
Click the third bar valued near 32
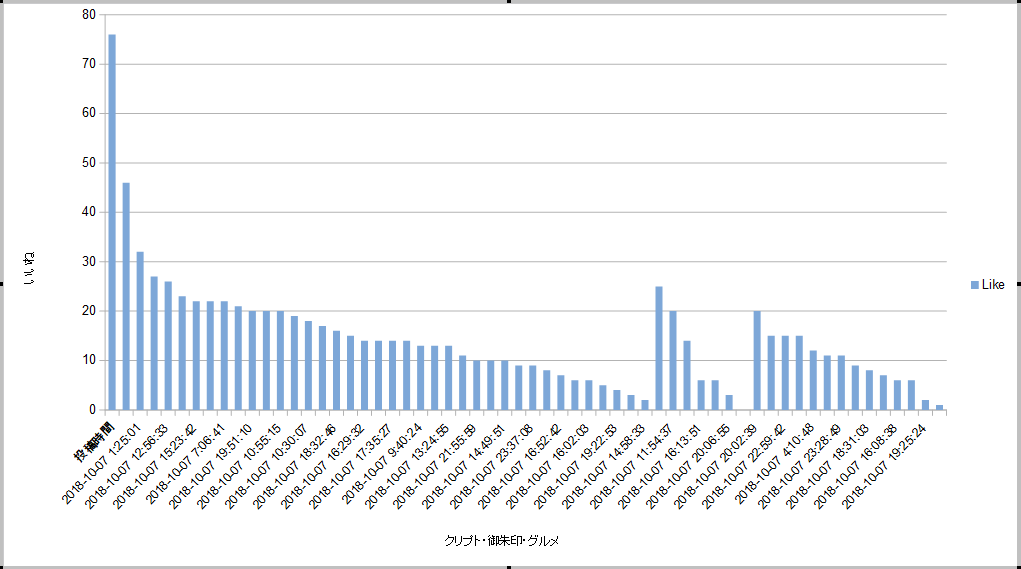[x=140, y=330]
